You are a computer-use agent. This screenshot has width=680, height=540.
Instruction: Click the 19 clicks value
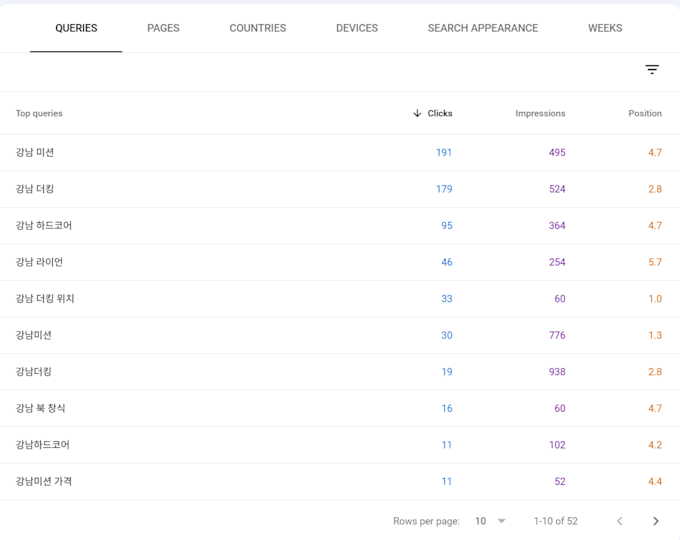pyautogui.click(x=447, y=372)
